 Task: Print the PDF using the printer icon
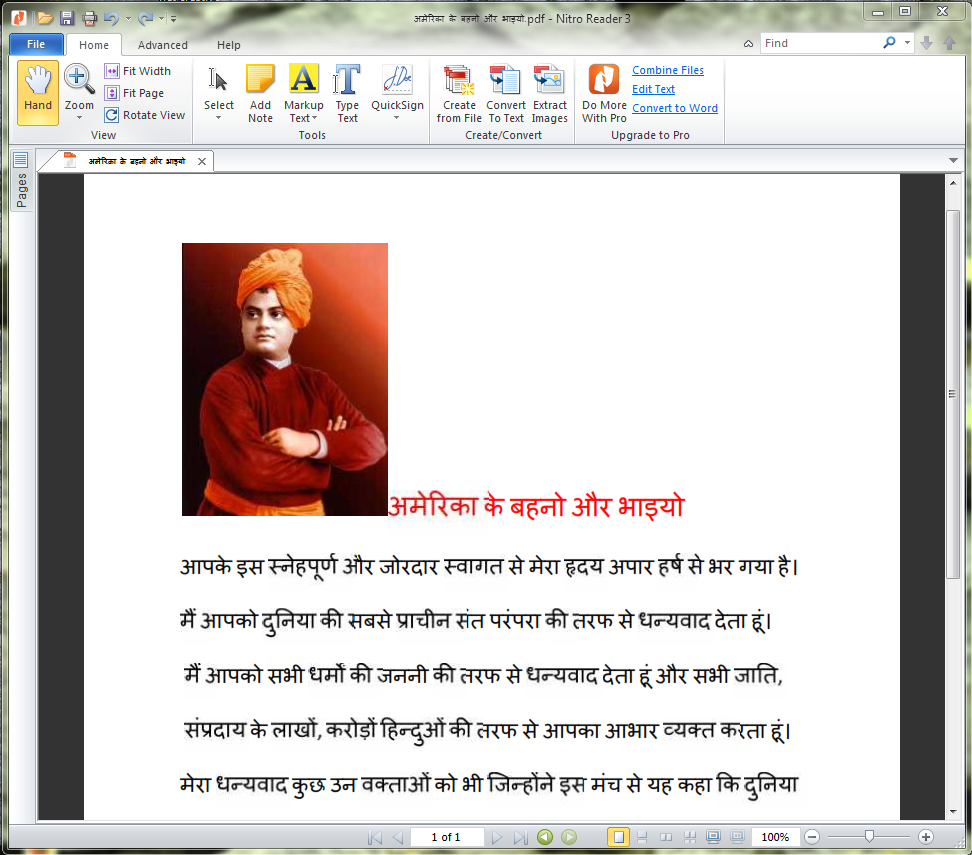[89, 19]
